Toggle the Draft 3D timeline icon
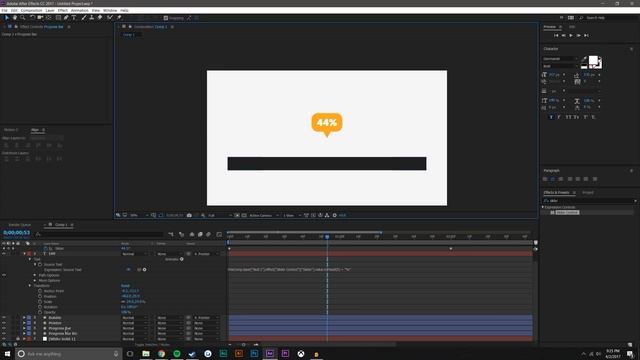Viewport: 640px width, 360px height. pyautogui.click(x=181, y=234)
